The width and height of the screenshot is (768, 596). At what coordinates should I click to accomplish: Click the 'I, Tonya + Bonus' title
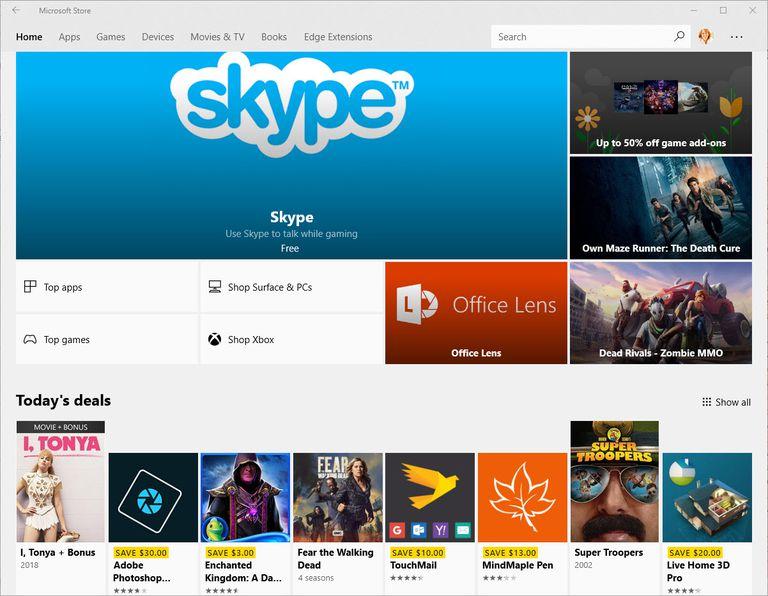point(58,552)
